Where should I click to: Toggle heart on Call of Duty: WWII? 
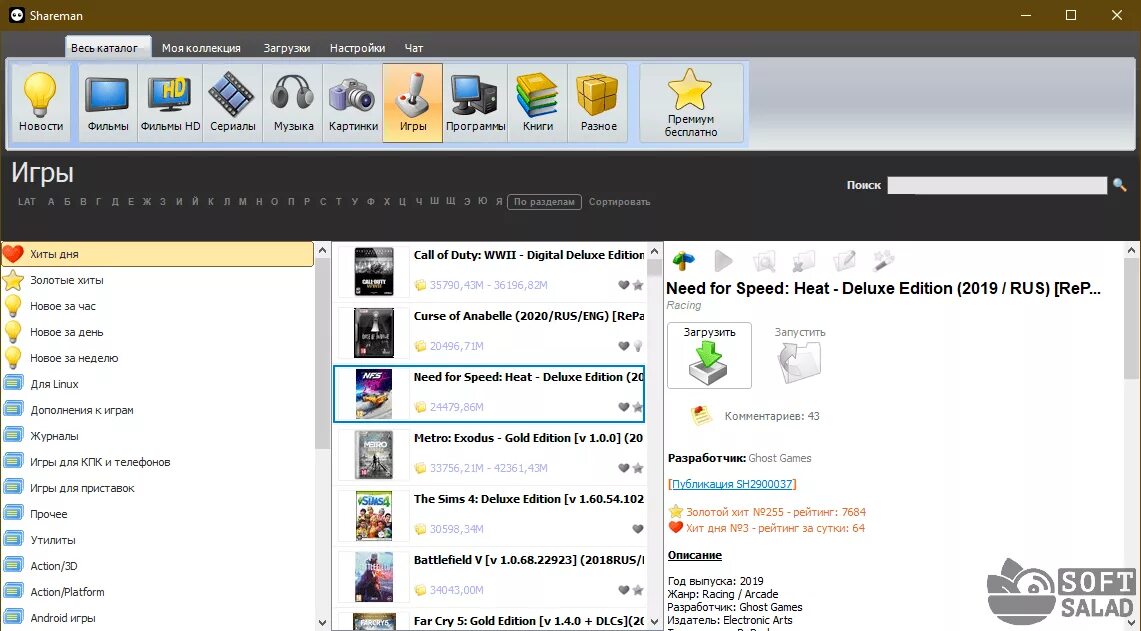pyautogui.click(x=624, y=285)
